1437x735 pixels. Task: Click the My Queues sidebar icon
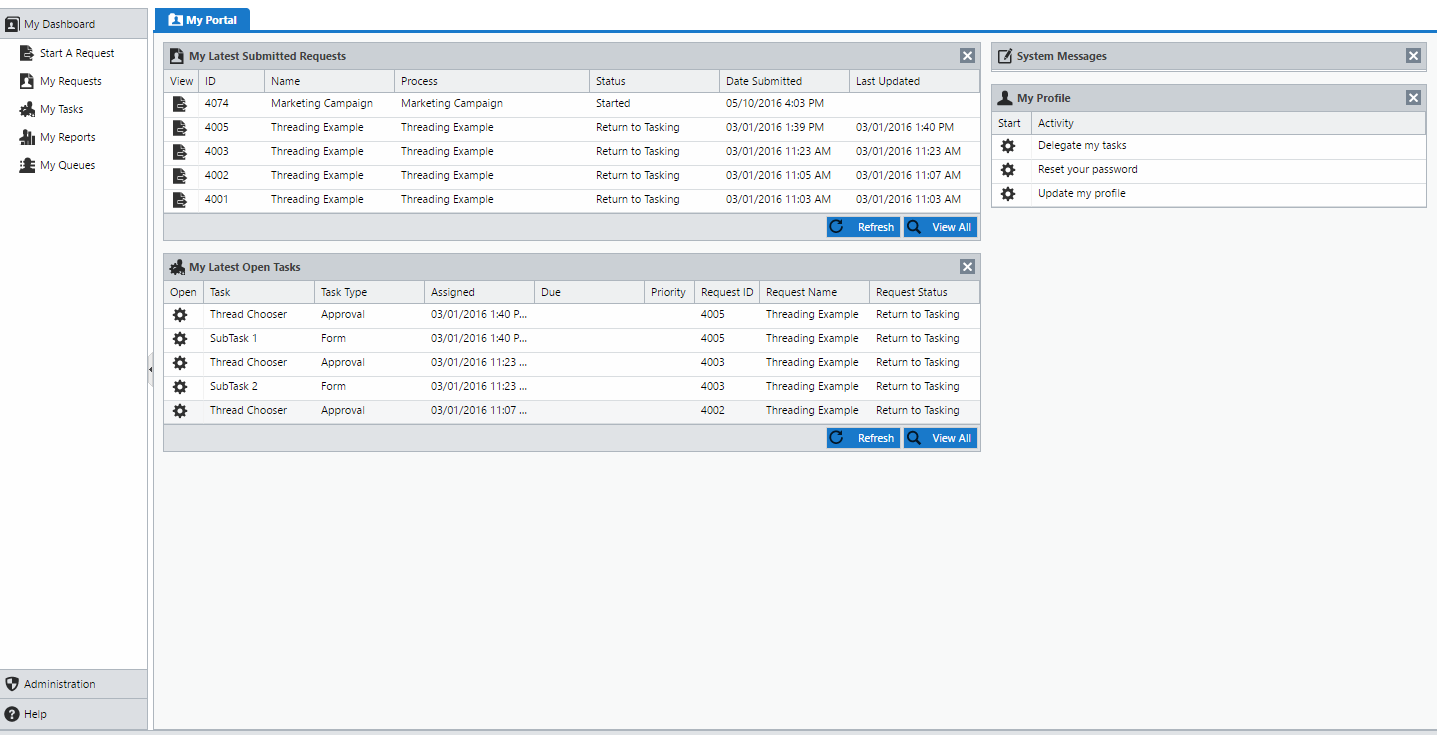(27, 165)
